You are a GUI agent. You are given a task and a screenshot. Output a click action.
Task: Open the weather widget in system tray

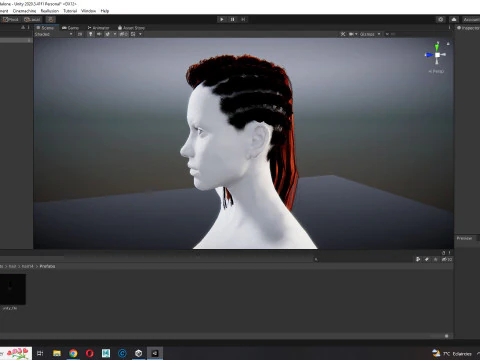453,353
